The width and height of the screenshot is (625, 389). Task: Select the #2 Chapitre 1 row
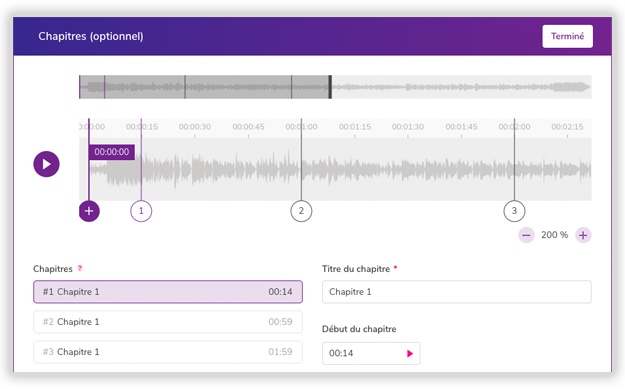[x=168, y=322]
